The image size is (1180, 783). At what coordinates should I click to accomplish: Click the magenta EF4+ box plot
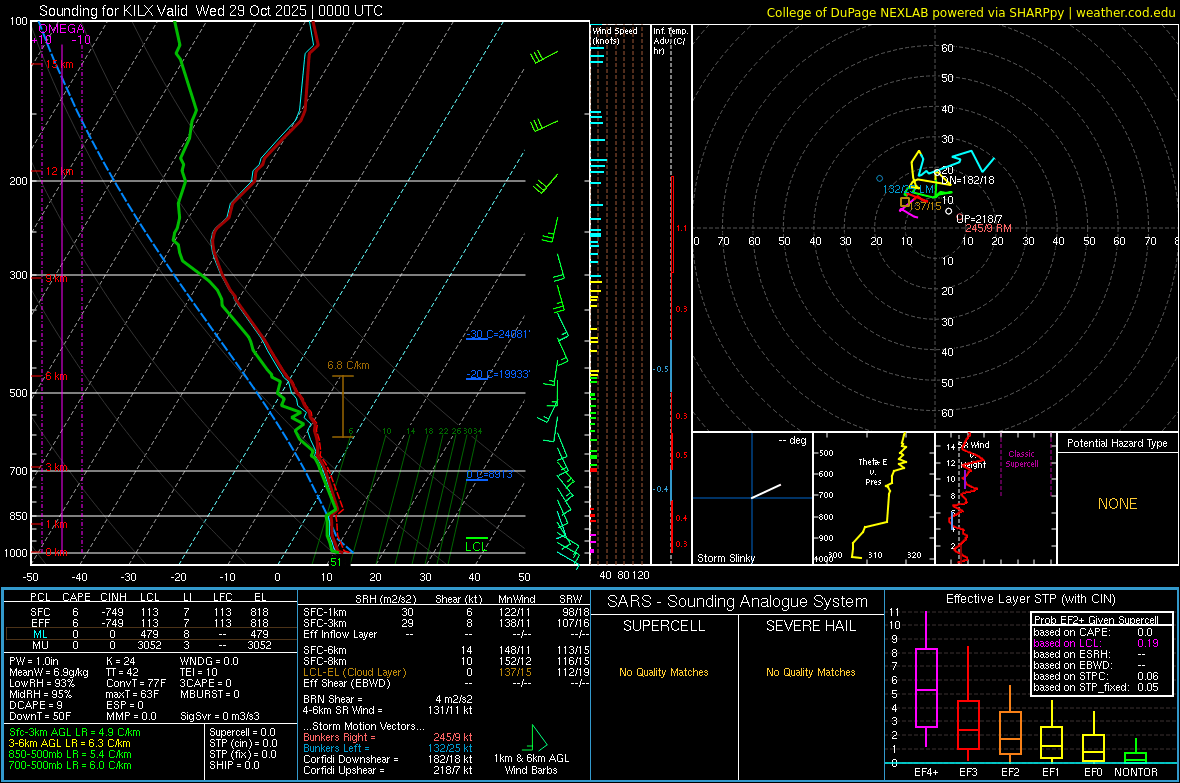pos(926,679)
